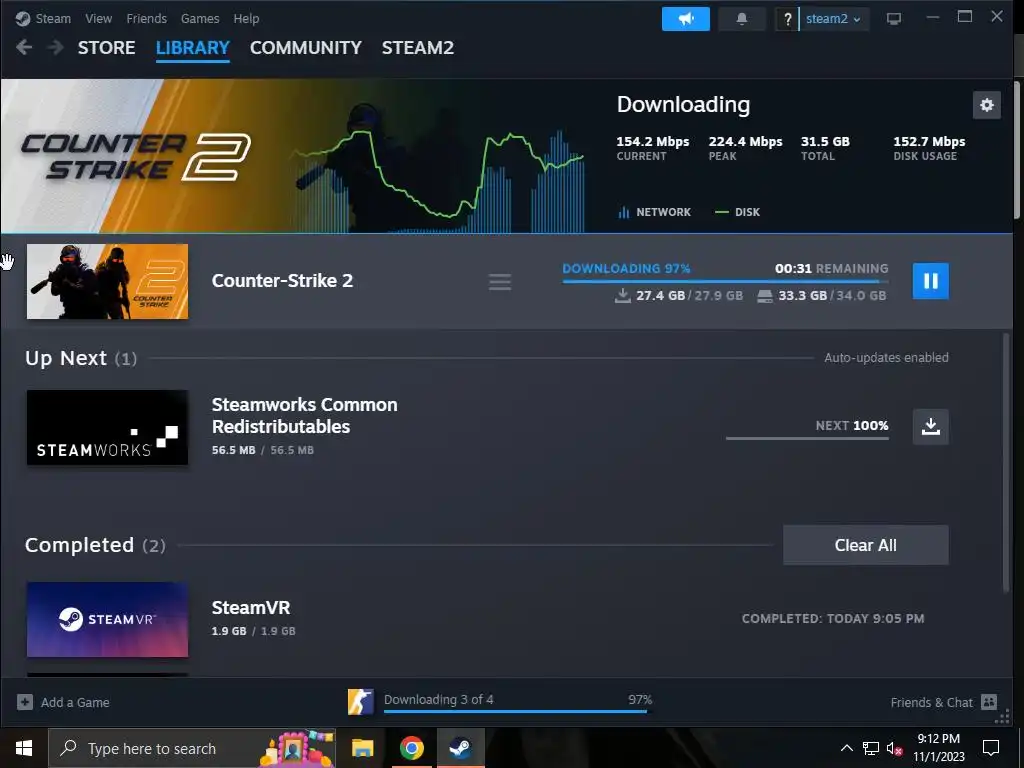Pause the Counter-Strike 2 download
1024x768 pixels.
pyautogui.click(x=930, y=281)
